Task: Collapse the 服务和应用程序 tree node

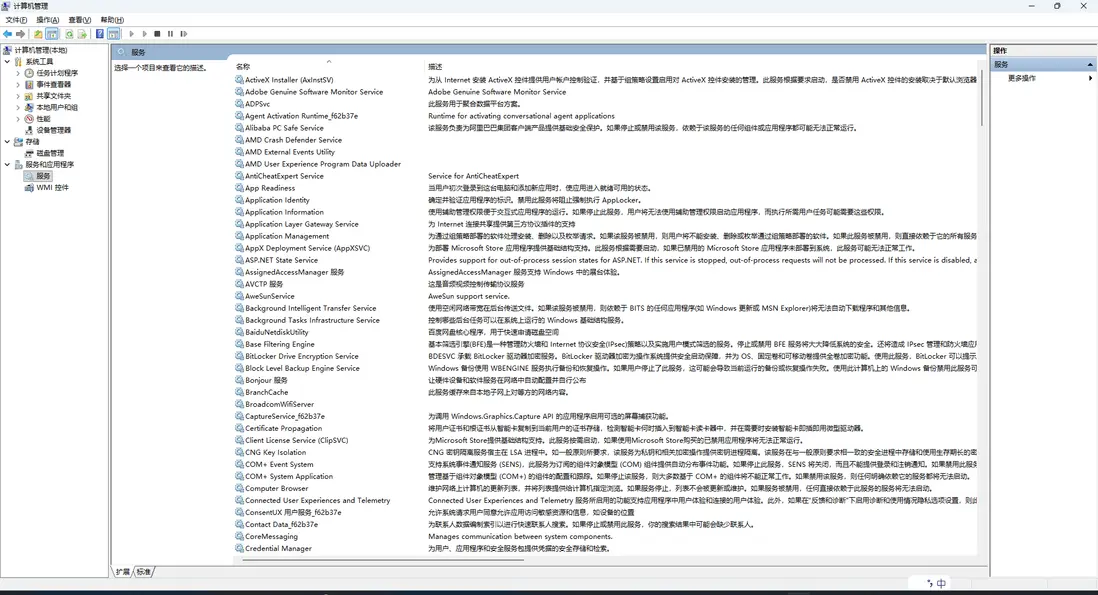Action: pyautogui.click(x=7, y=164)
